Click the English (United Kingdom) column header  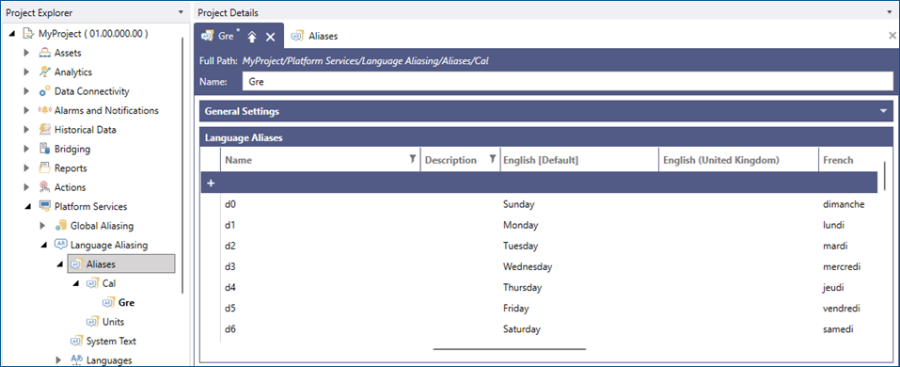point(721,160)
